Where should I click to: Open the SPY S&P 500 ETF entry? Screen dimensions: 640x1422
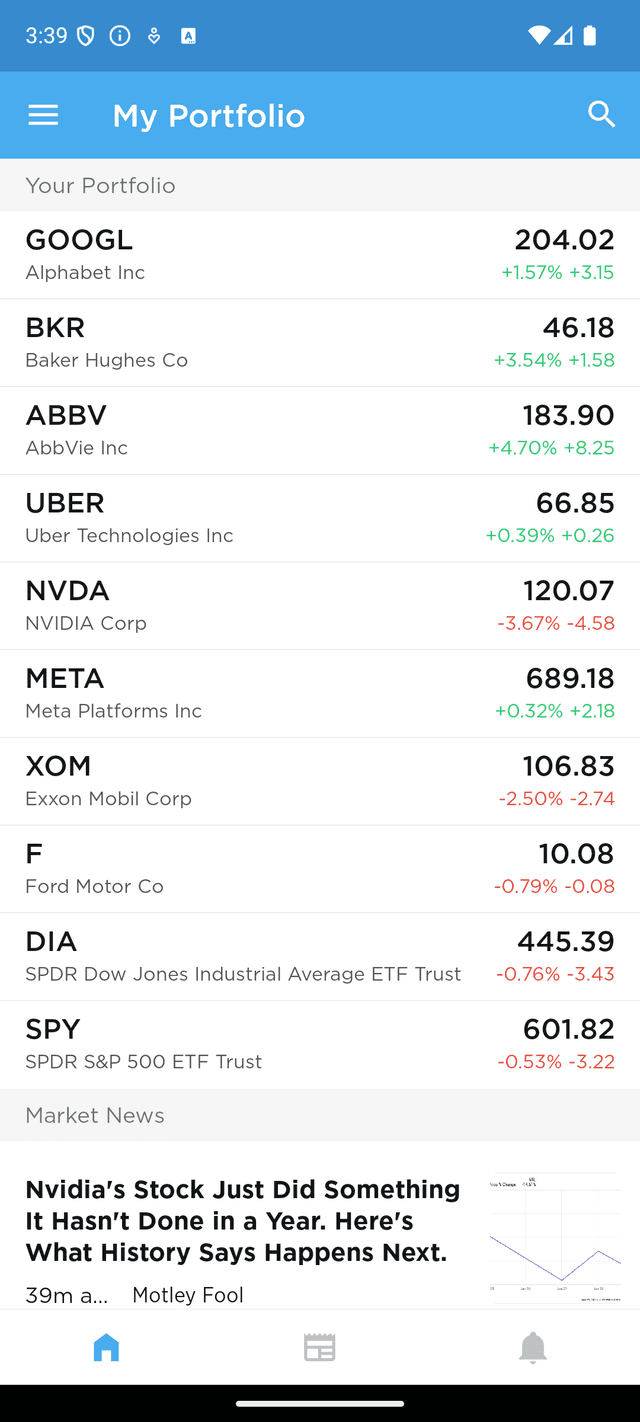320,1043
